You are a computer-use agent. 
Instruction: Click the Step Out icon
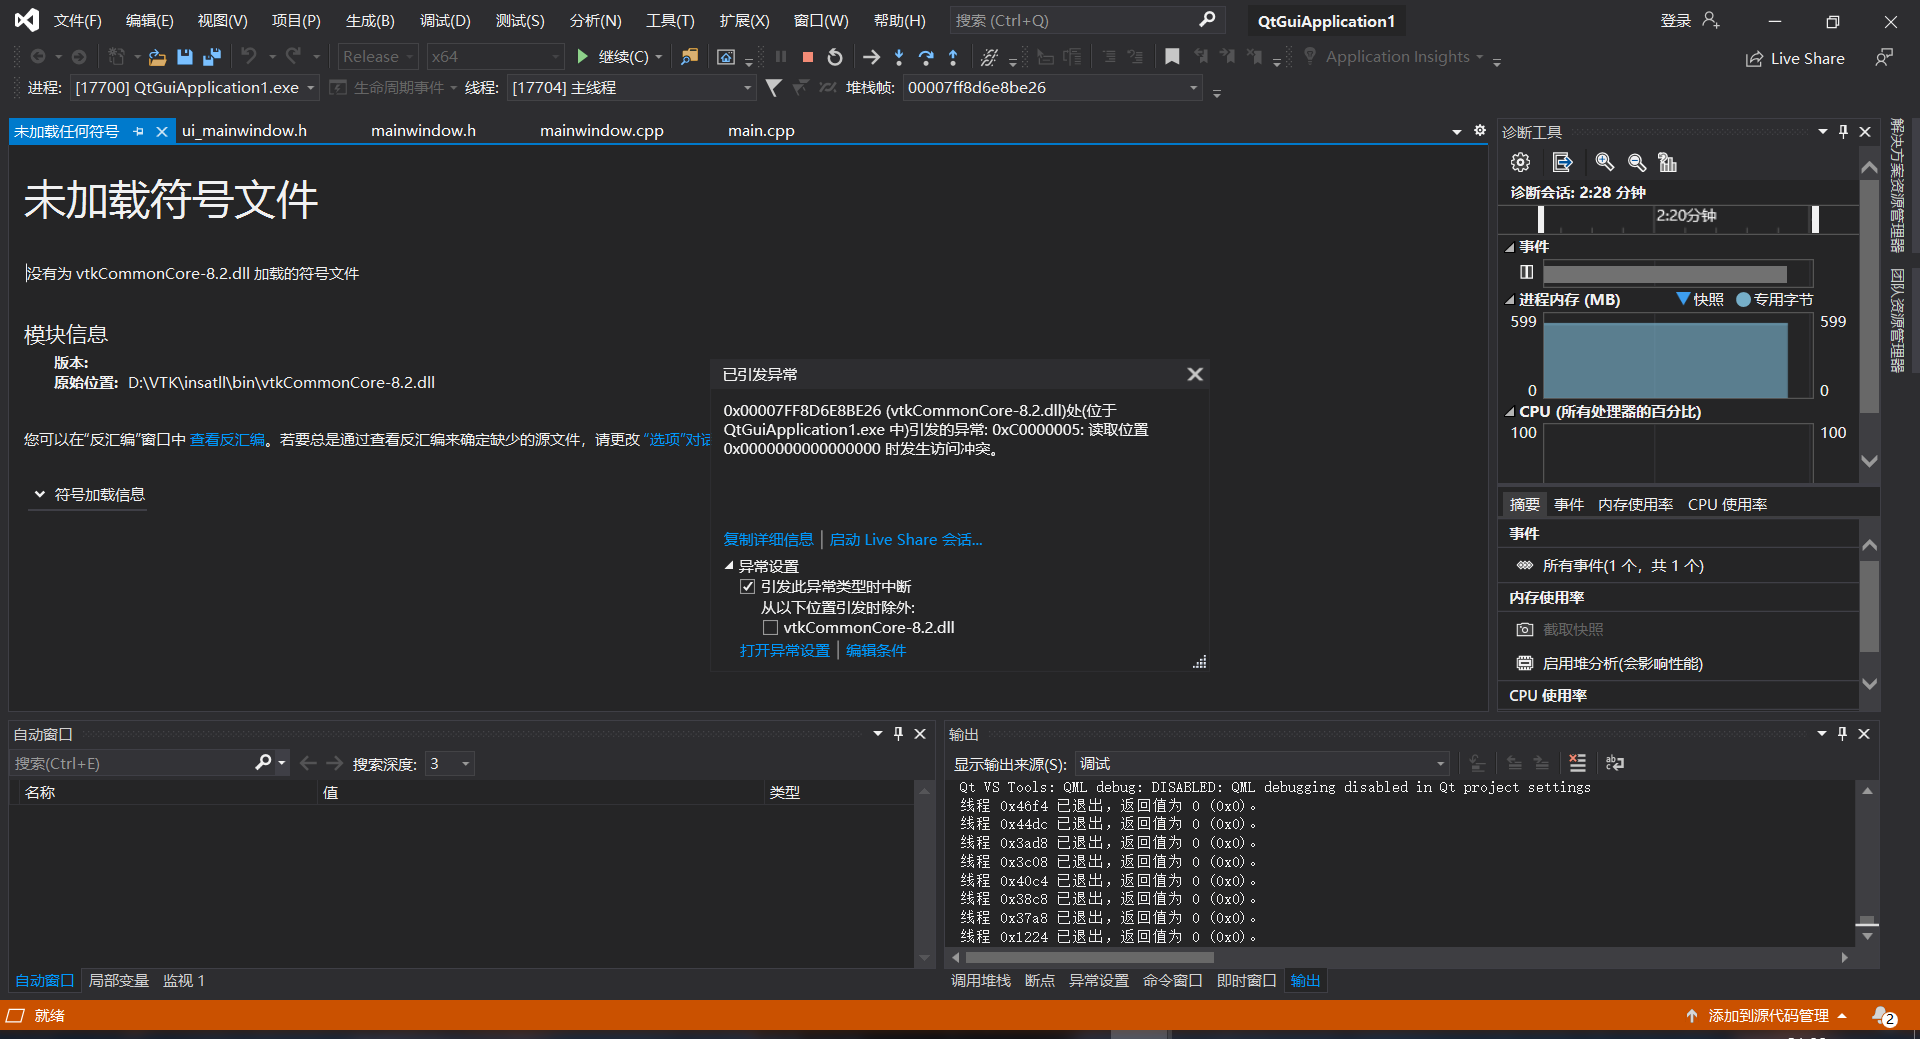click(x=953, y=57)
